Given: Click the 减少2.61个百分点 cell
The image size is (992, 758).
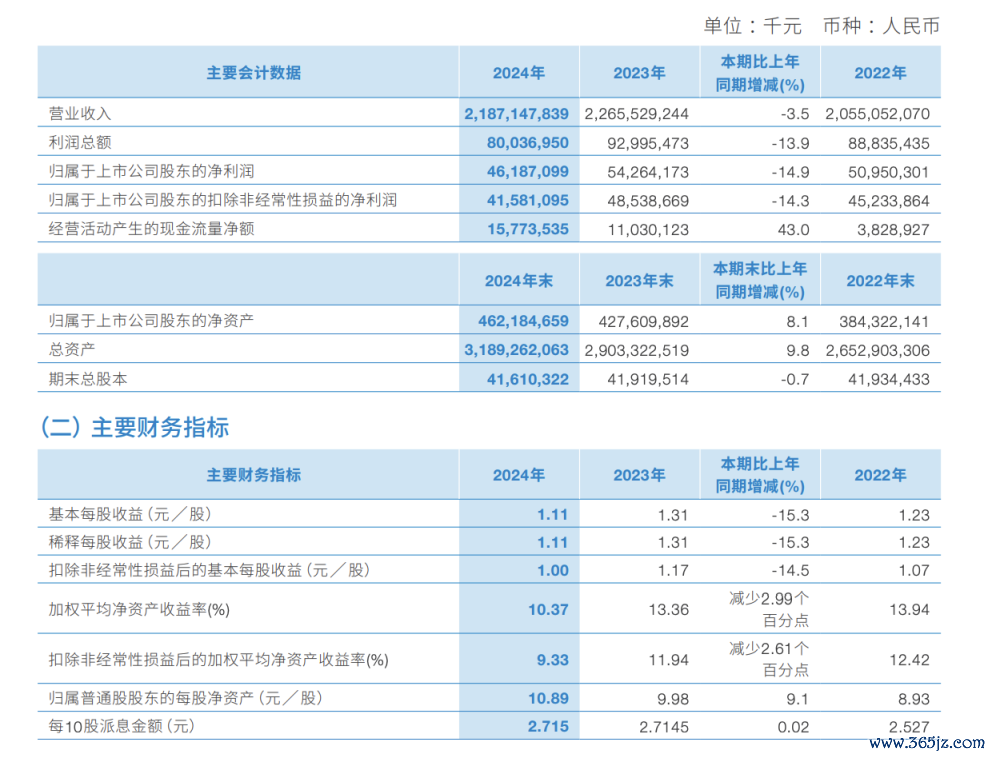Looking at the screenshot, I should pyautogui.click(x=769, y=659).
